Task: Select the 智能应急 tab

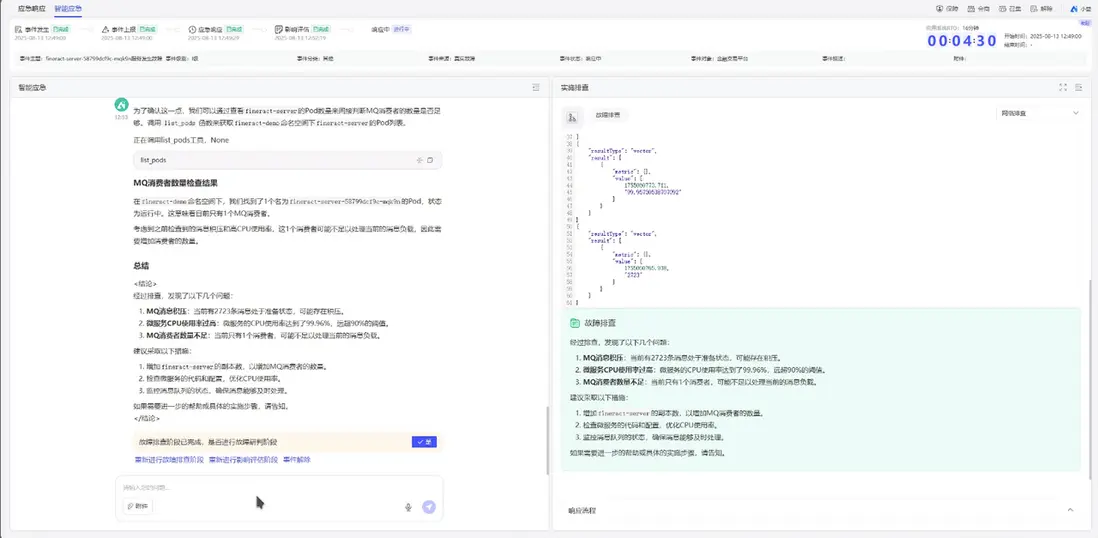Action: (x=68, y=8)
